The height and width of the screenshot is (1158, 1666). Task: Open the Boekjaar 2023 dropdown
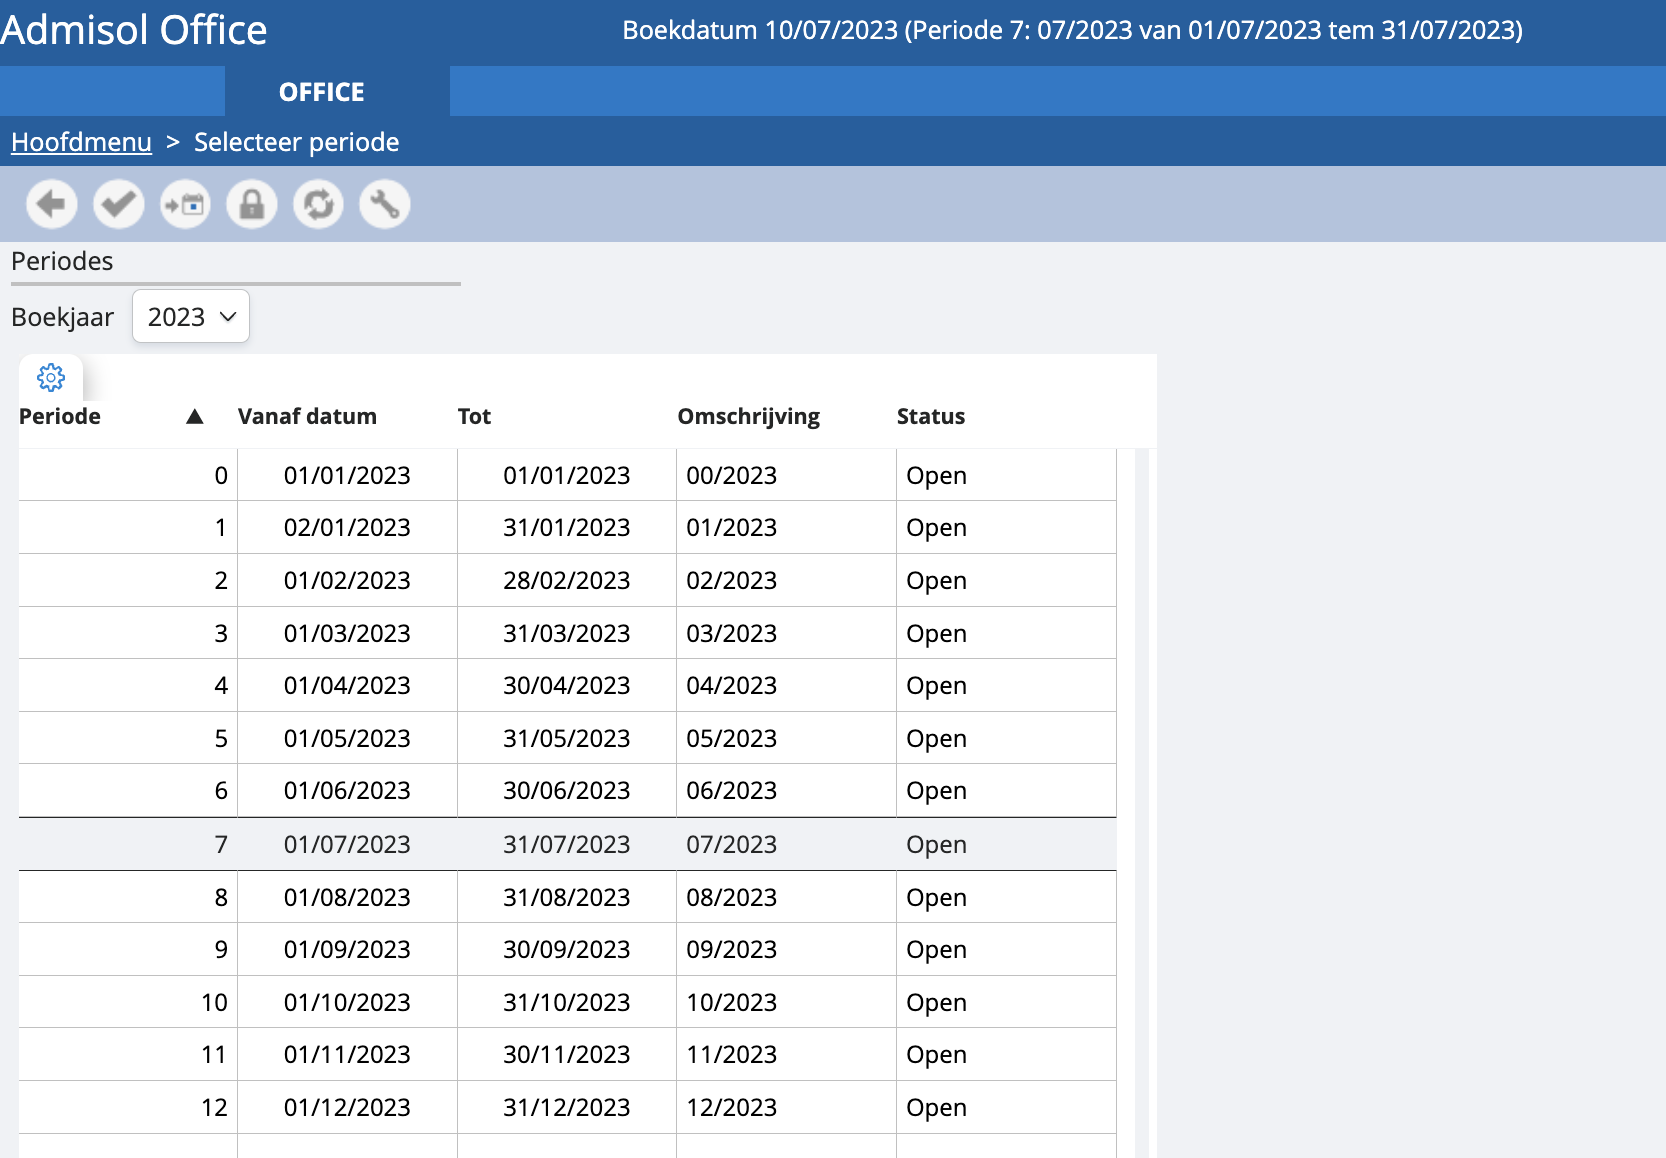[x=191, y=317]
